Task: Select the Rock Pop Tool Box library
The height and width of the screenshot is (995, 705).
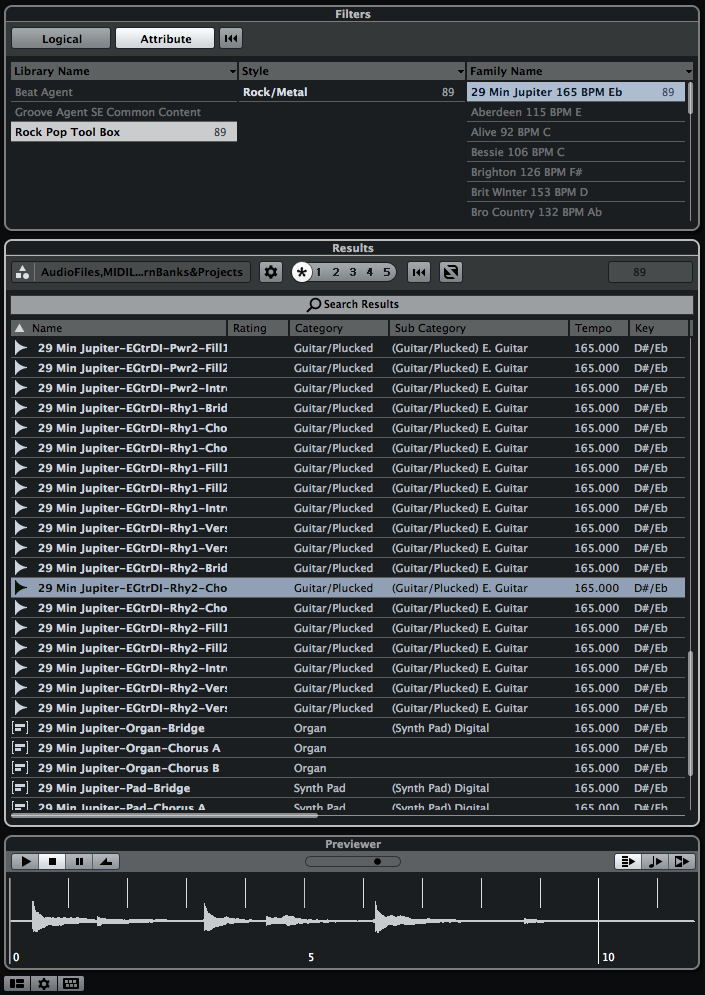Action: tap(124, 132)
